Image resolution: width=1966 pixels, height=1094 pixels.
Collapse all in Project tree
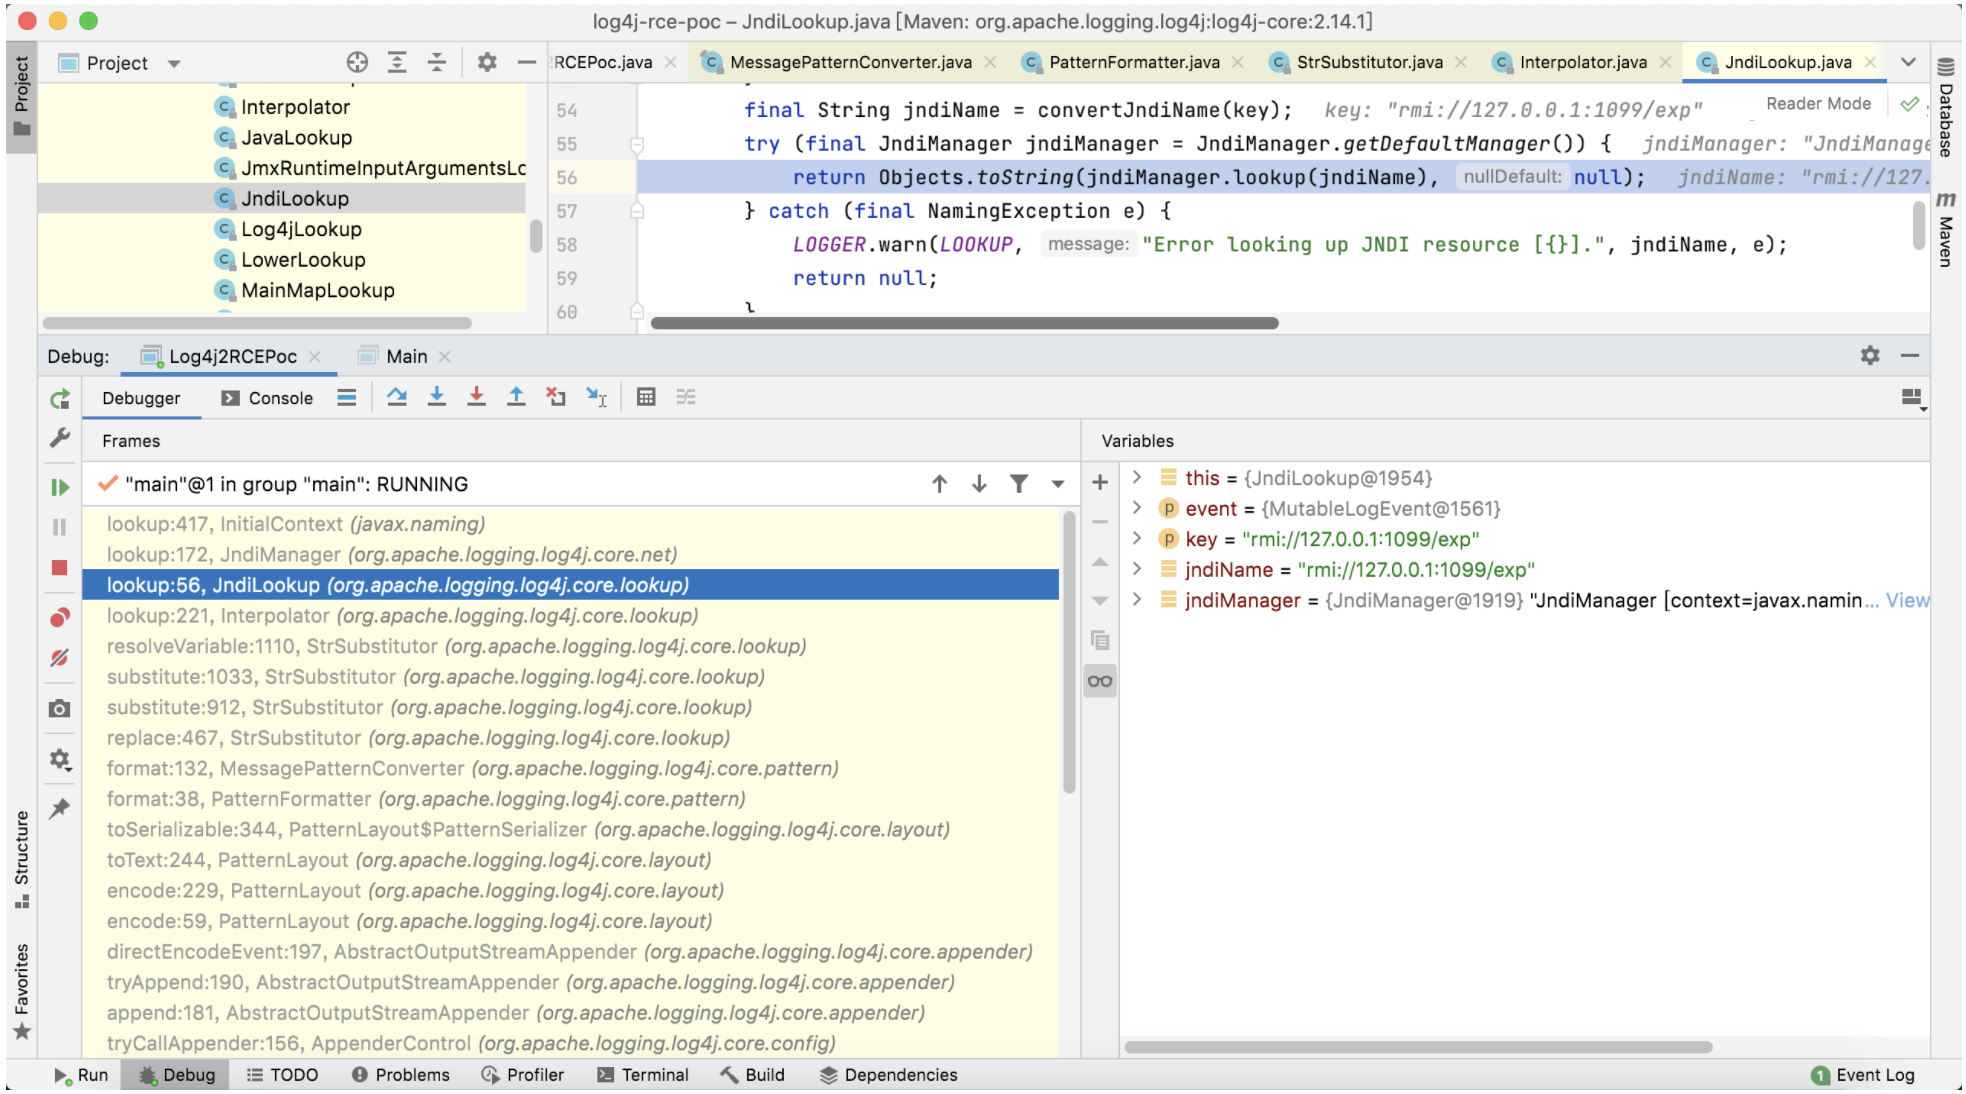tap(437, 62)
